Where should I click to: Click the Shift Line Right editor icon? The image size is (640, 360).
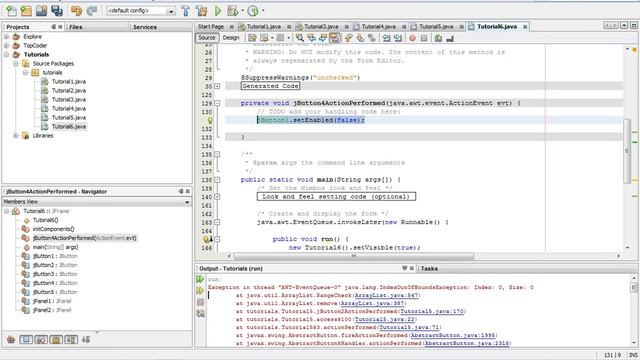click(x=398, y=38)
